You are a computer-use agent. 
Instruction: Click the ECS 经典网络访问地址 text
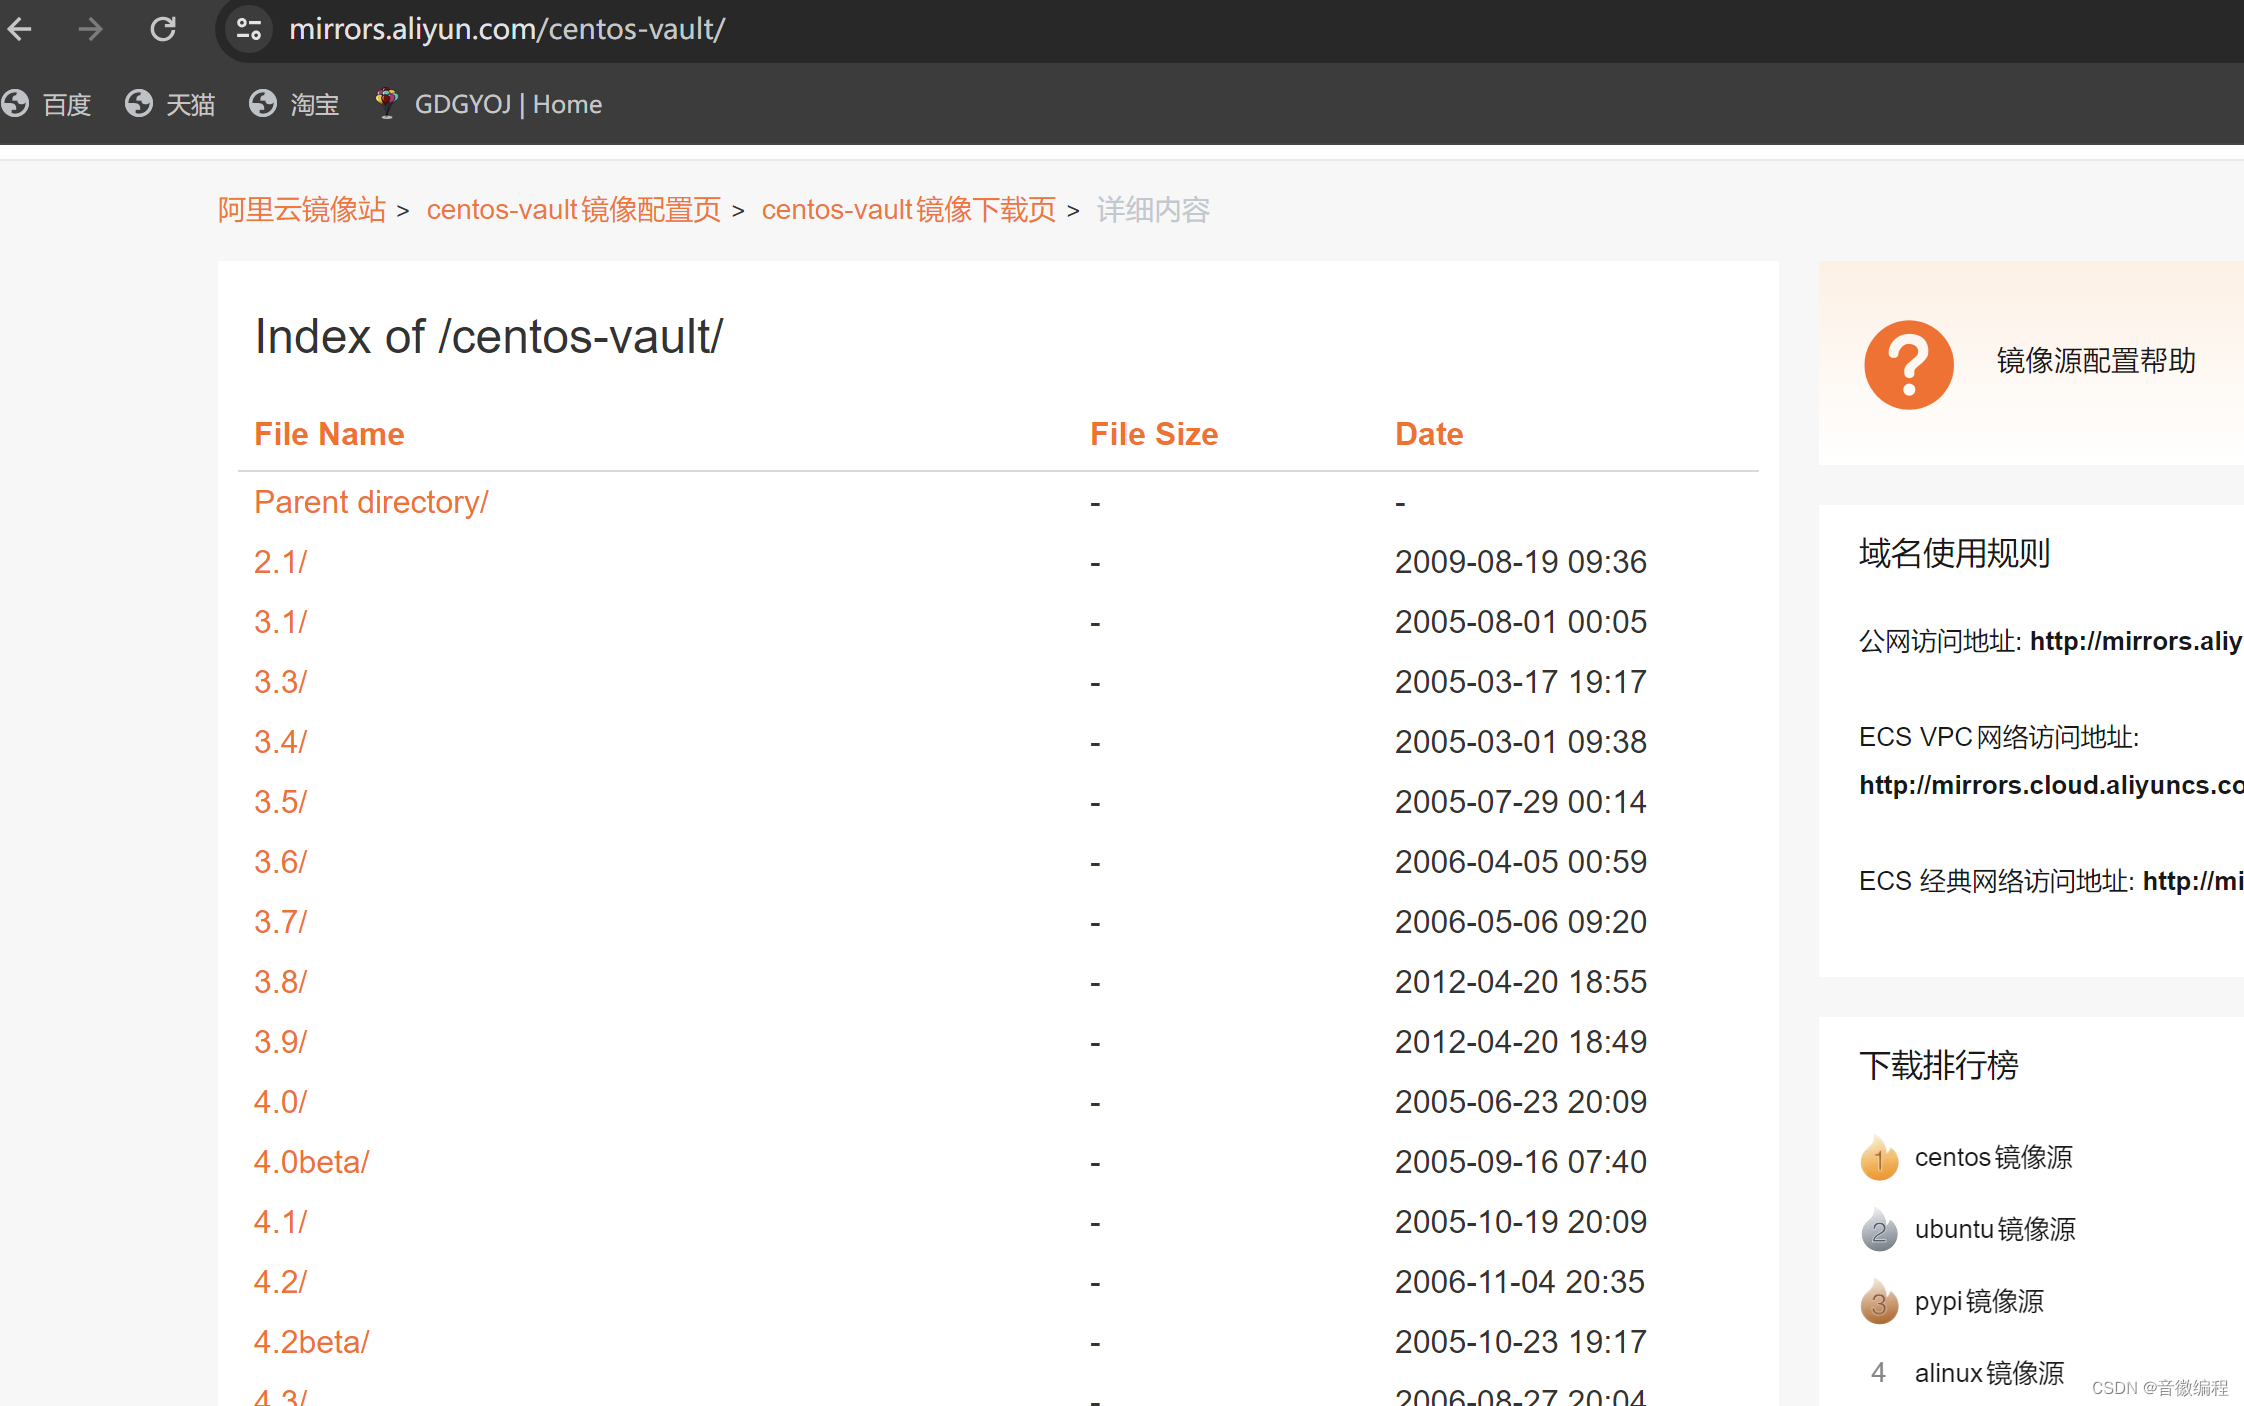tap(1996, 881)
